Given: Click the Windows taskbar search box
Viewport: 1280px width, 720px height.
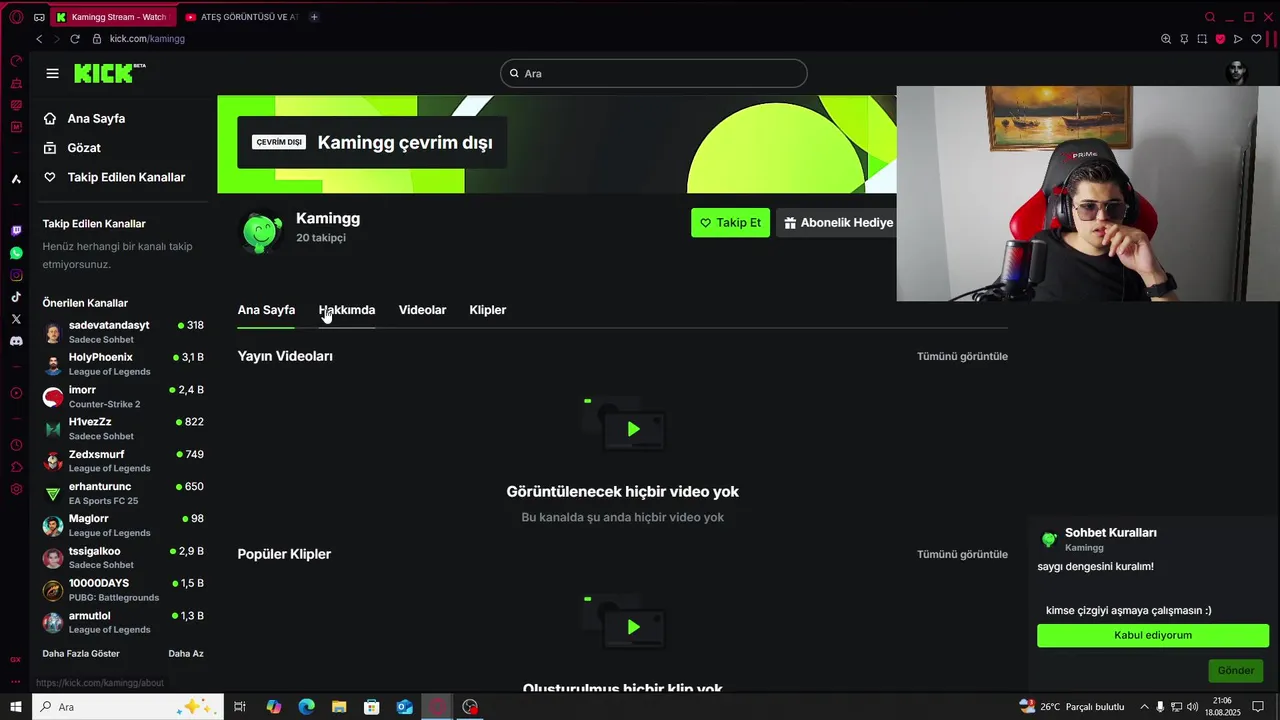Looking at the screenshot, I should click(128, 707).
